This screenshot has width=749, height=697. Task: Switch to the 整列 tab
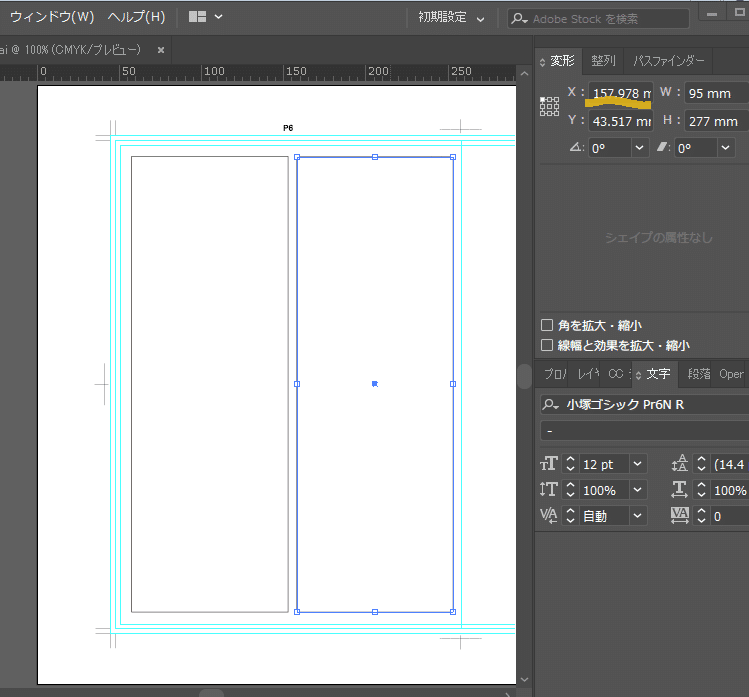(x=603, y=62)
